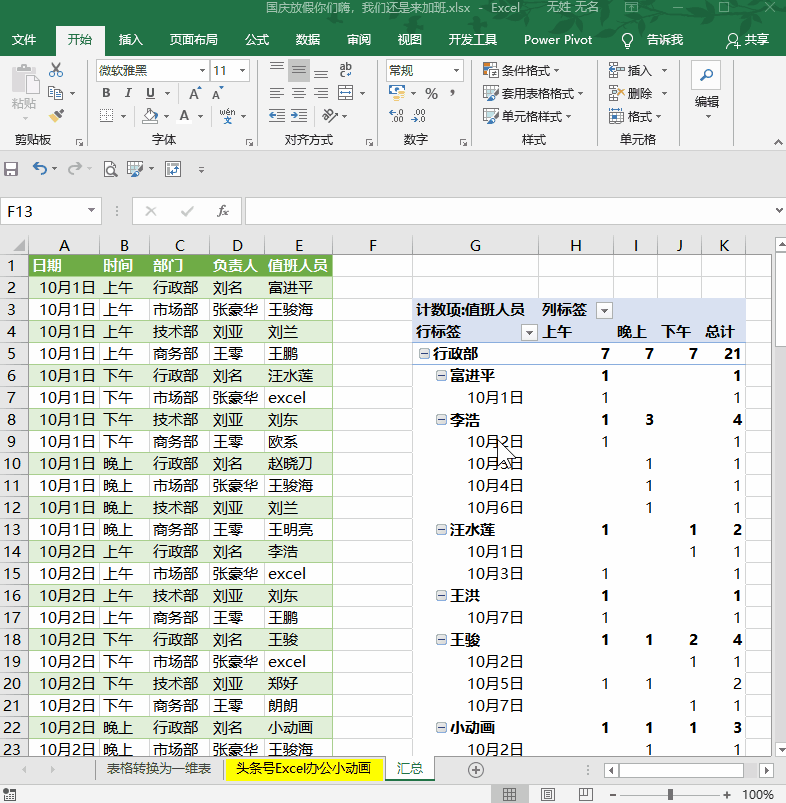
Task: Increase indent icon
Action: coord(299,116)
